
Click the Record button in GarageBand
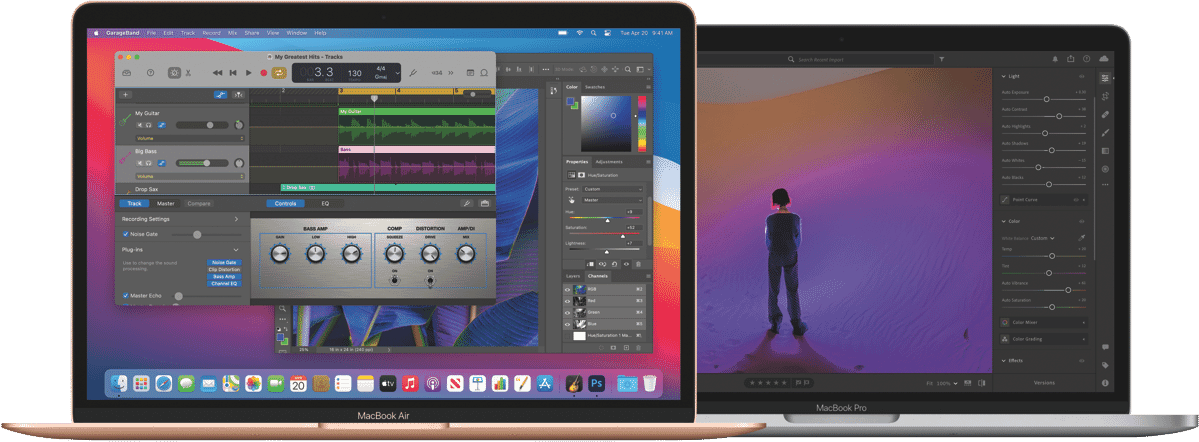click(263, 73)
